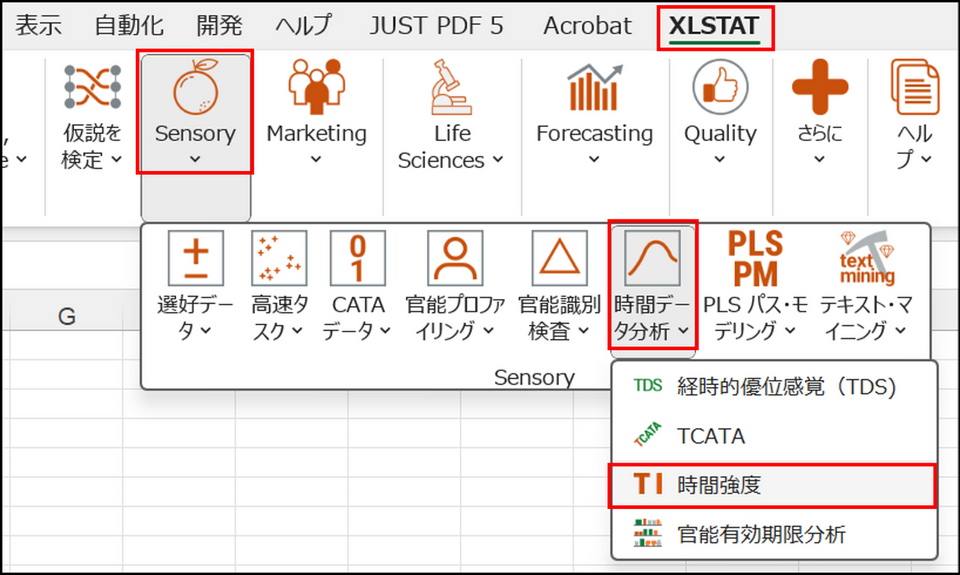The width and height of the screenshot is (960, 575).
Task: Click the Quality thumbs-up icon
Action: (720, 87)
